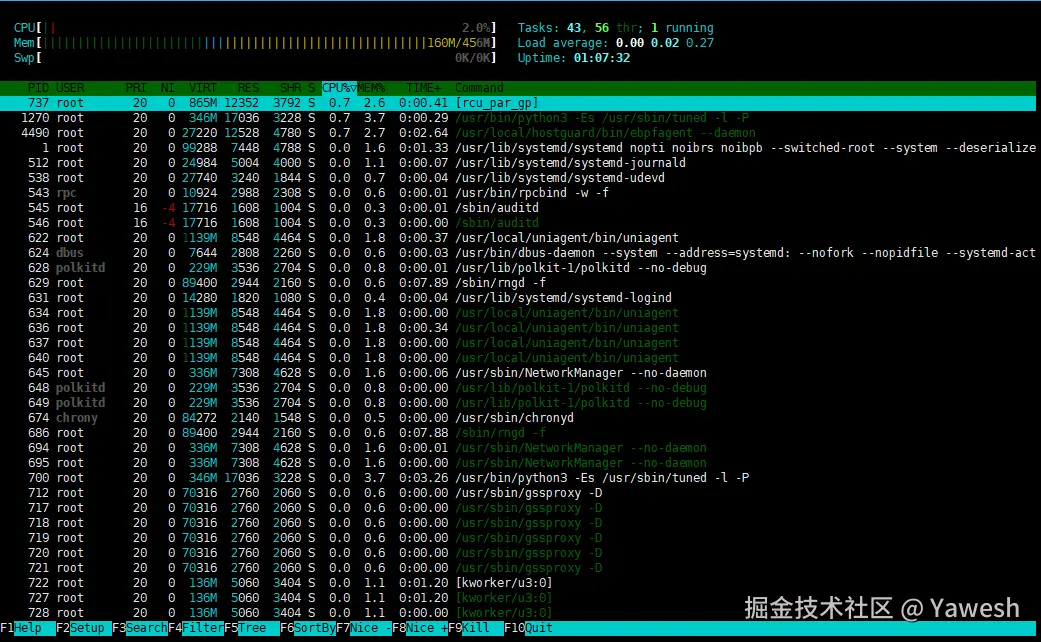Click the Load average values
This screenshot has height=642, width=1041.
coord(665,42)
